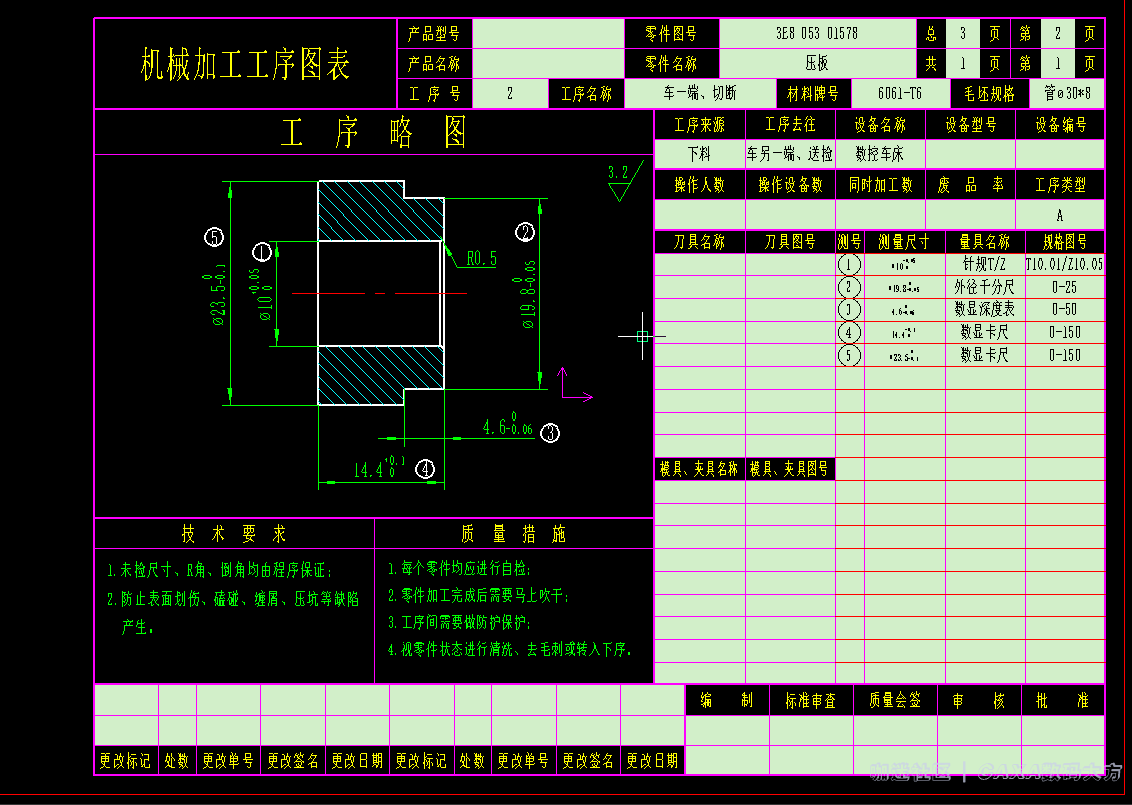Click circled 5 in the 测号 table column
This screenshot has height=805, width=1132.
(x=849, y=355)
